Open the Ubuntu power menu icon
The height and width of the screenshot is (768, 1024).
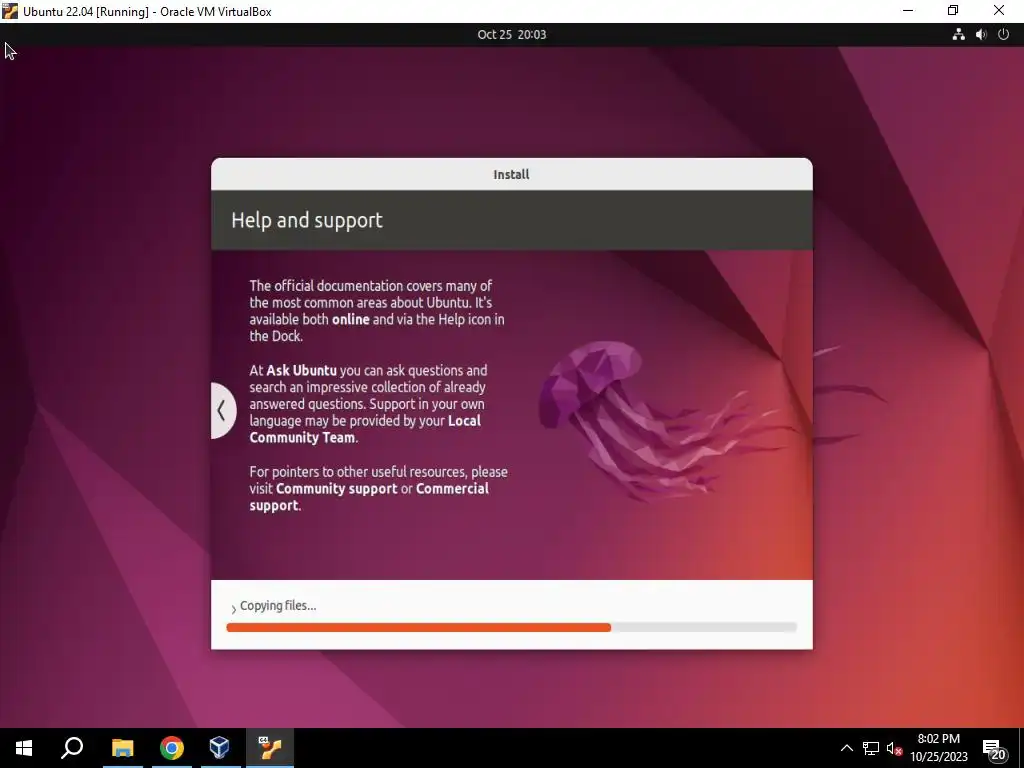click(1004, 35)
